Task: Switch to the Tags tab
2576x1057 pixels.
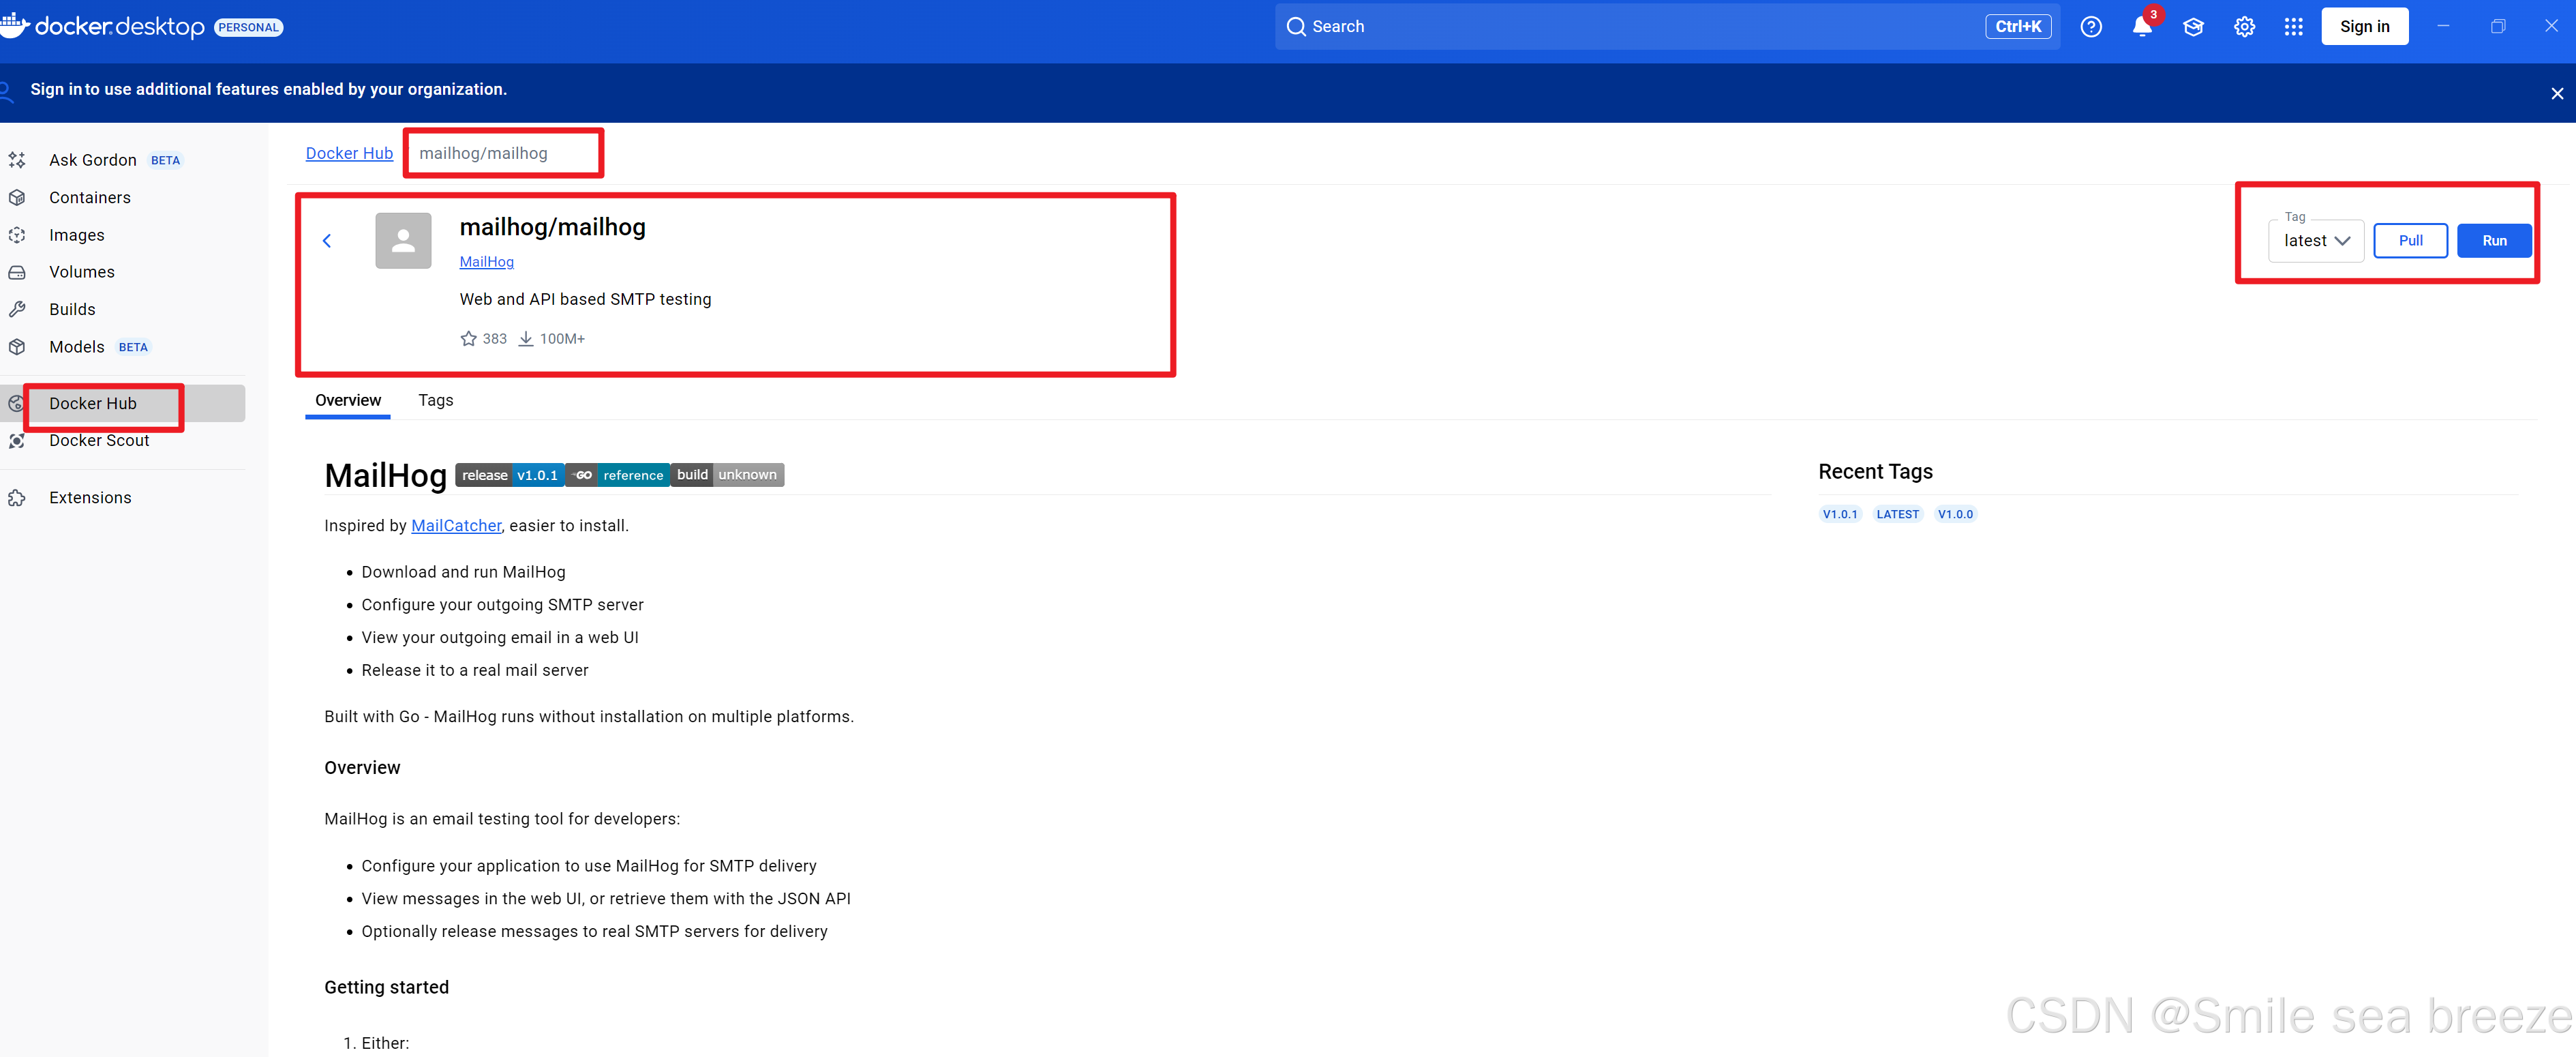Action: coord(436,401)
